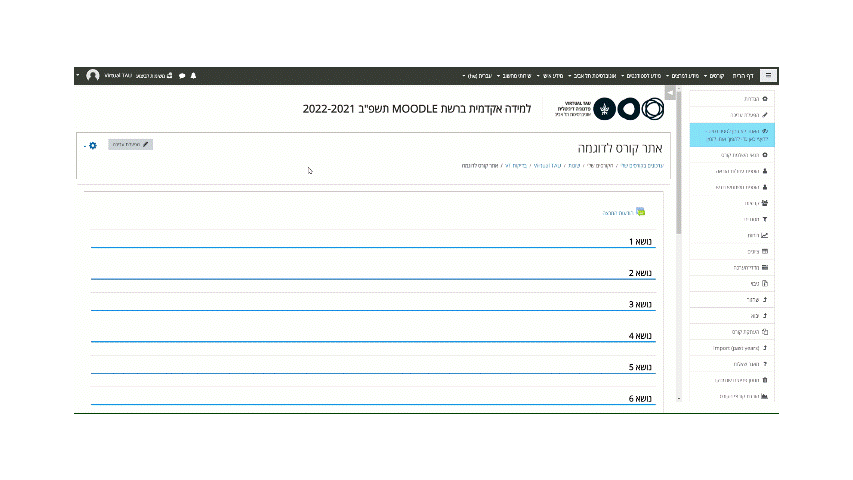Open the trash-can sidebar item
Screen dimensions: 853x480
[x=732, y=380]
